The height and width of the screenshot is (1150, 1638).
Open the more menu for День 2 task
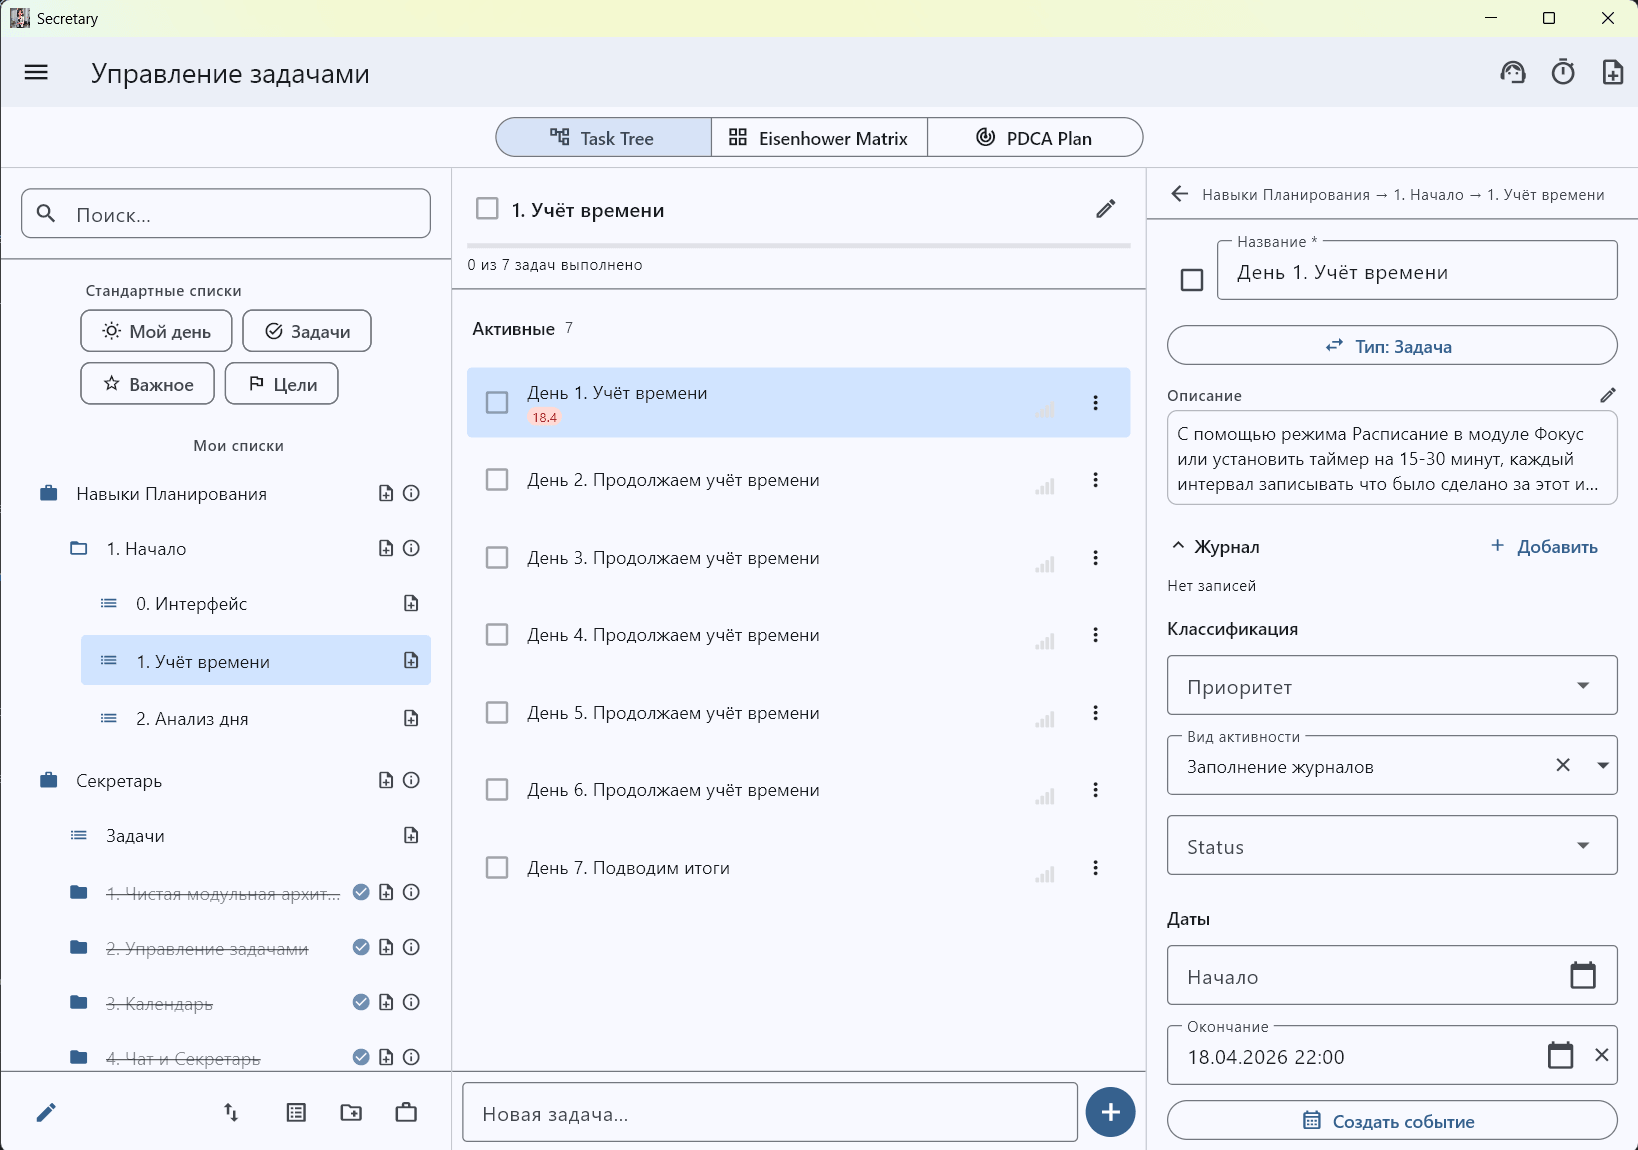1095,480
